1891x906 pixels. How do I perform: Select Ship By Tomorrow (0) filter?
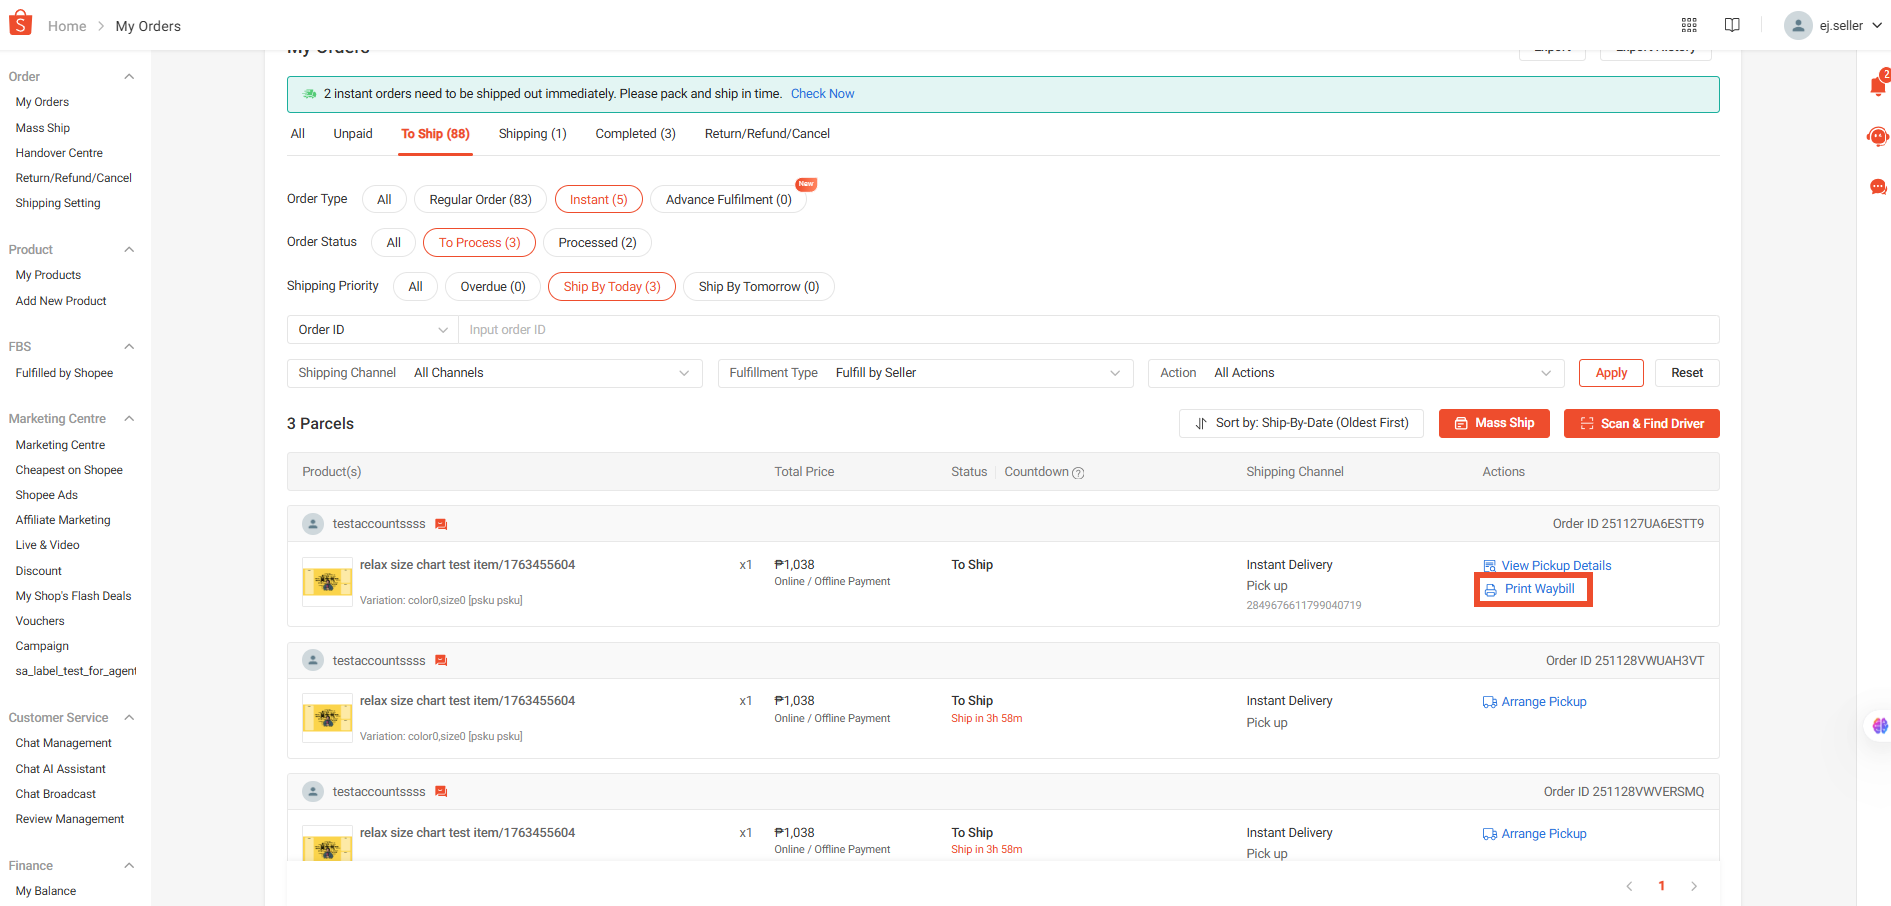[x=758, y=287]
